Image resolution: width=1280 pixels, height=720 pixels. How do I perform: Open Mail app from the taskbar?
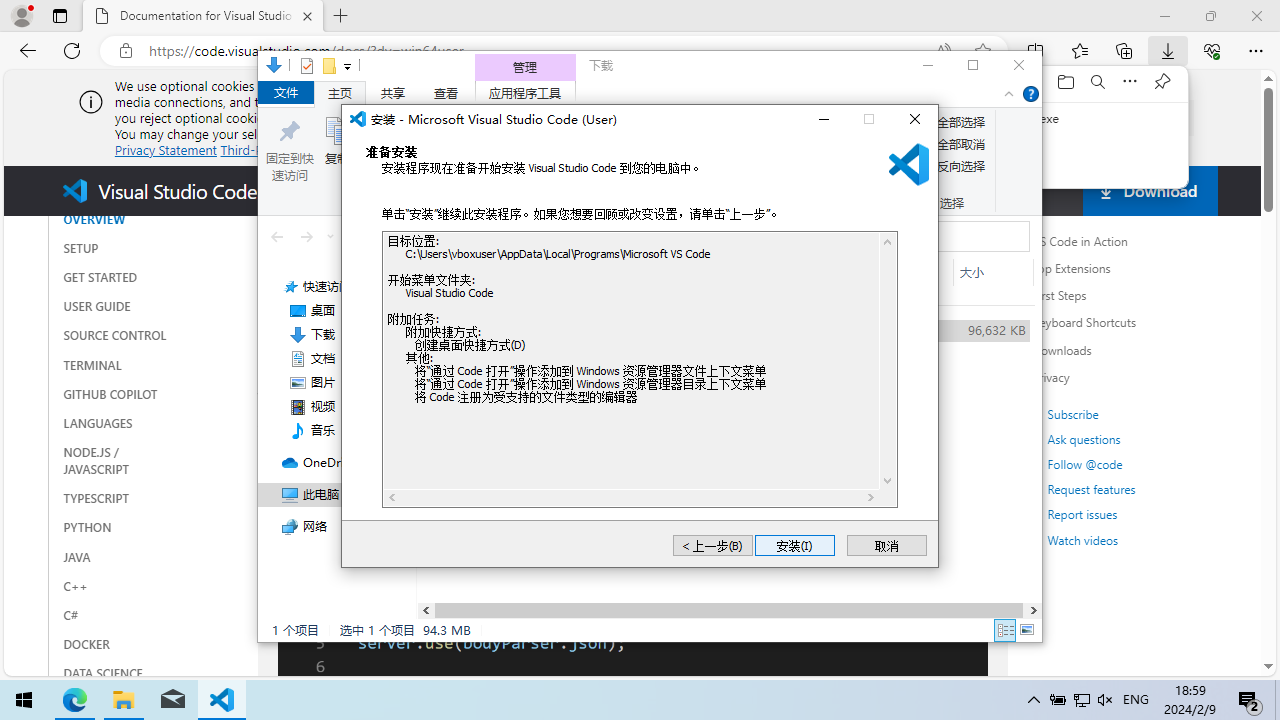click(x=173, y=700)
